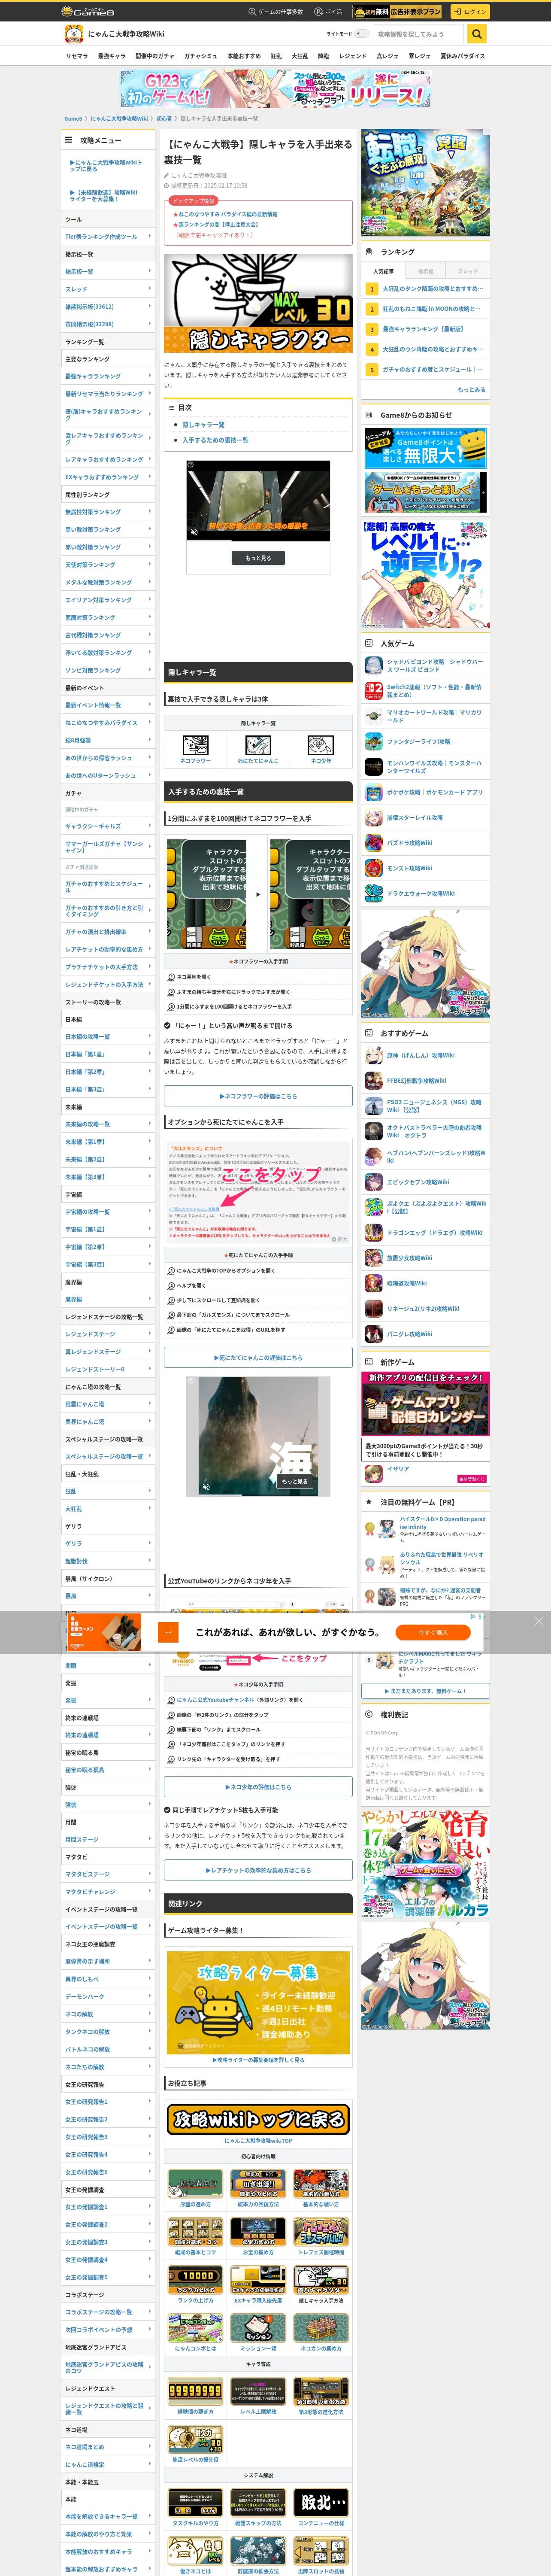The image size is (551, 2576).
Task: Open the リセマラ nav menu item
Action: (x=77, y=56)
